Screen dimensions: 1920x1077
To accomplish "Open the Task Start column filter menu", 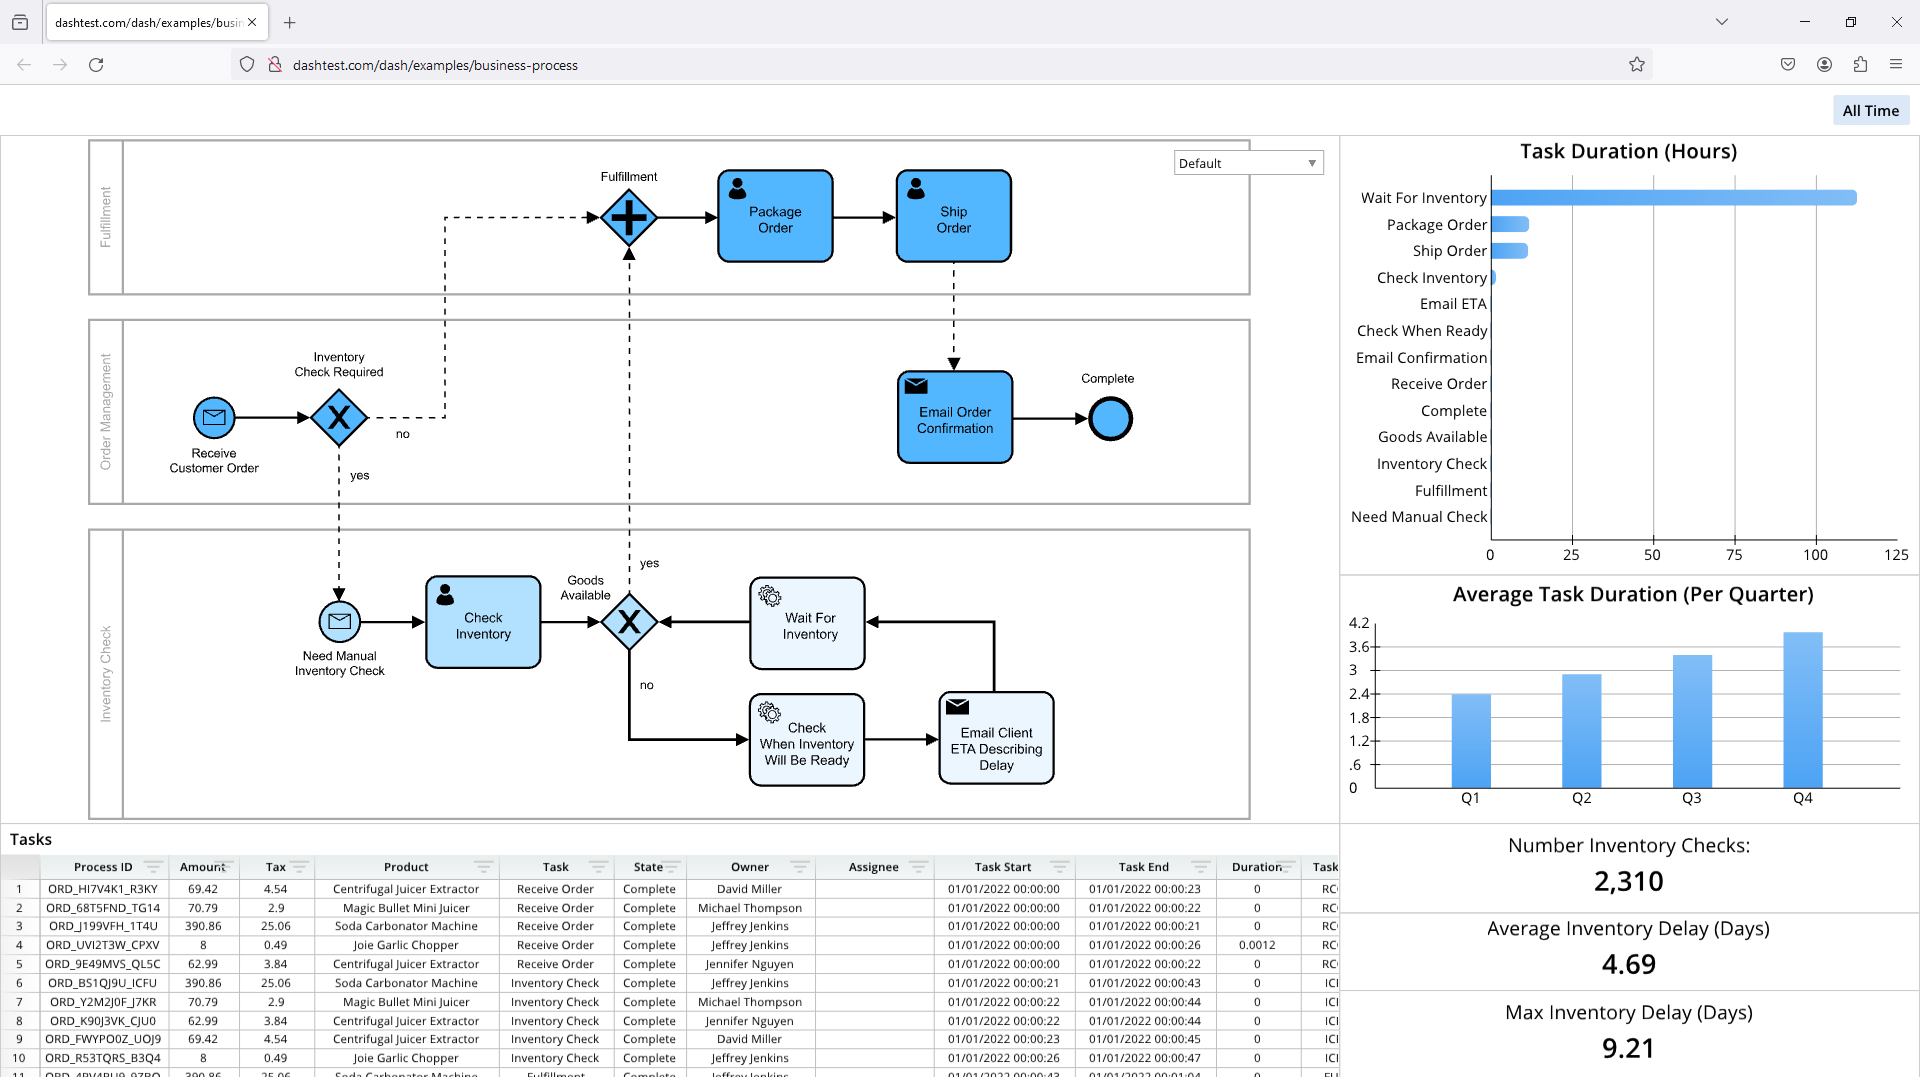I will [x=1060, y=867].
